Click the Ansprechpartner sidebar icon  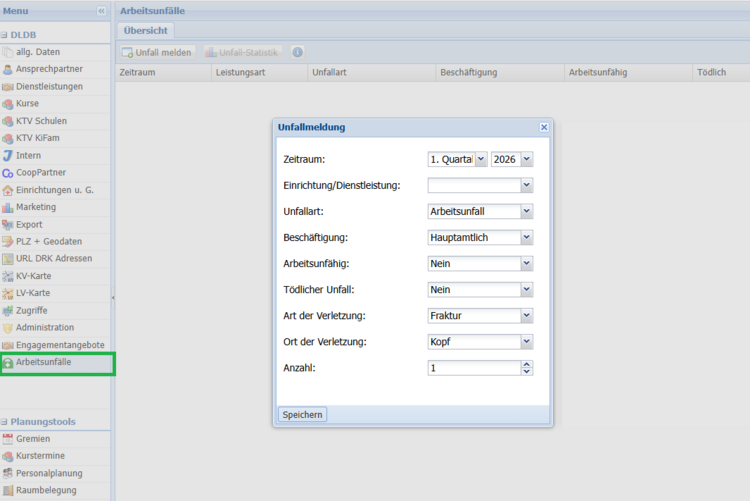pyautogui.click(x=8, y=70)
